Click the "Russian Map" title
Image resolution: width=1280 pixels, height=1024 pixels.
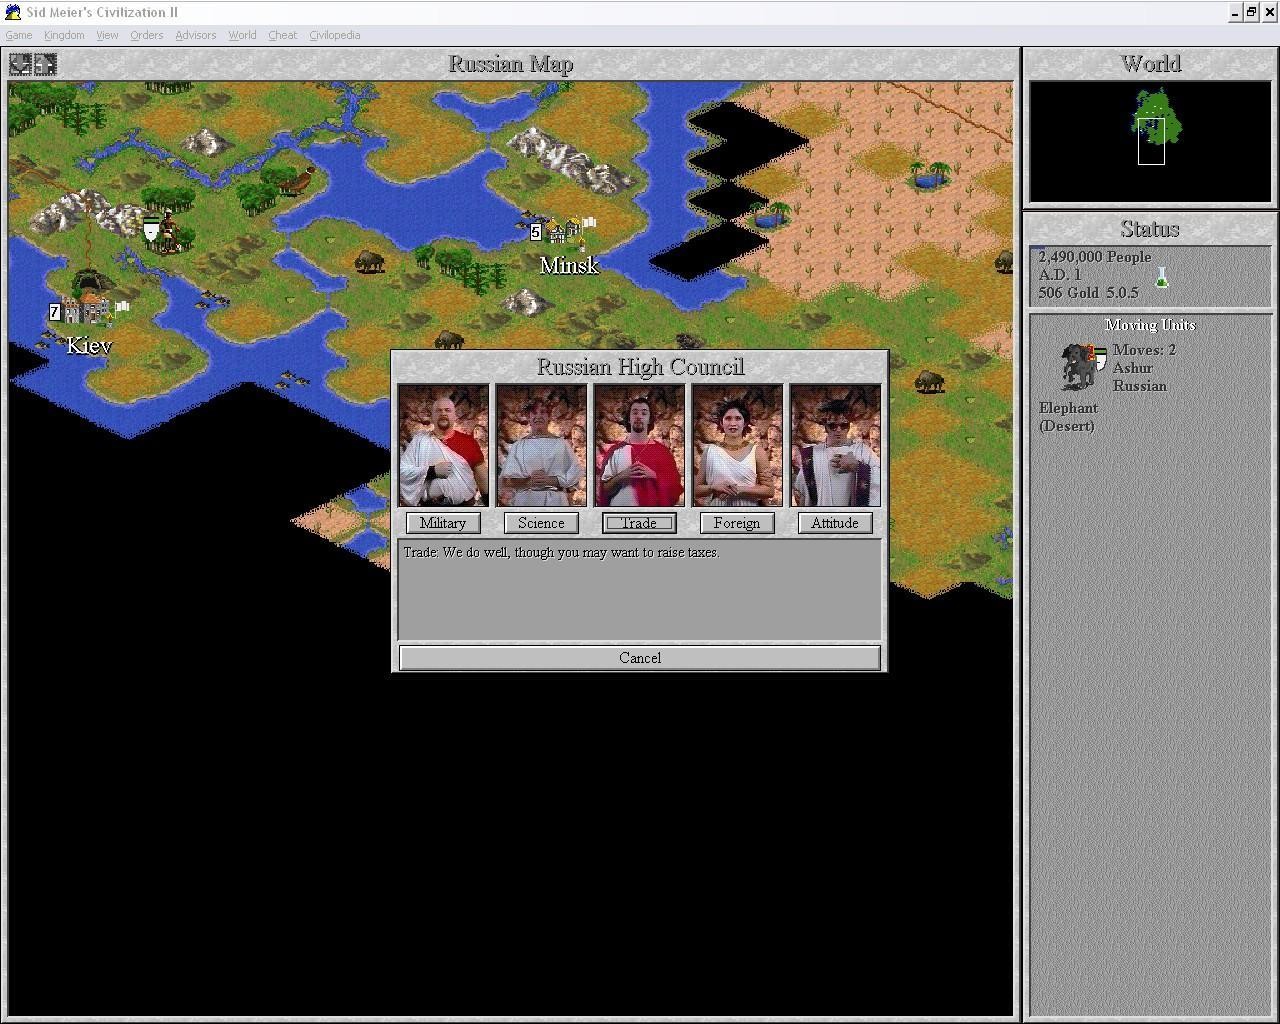511,64
